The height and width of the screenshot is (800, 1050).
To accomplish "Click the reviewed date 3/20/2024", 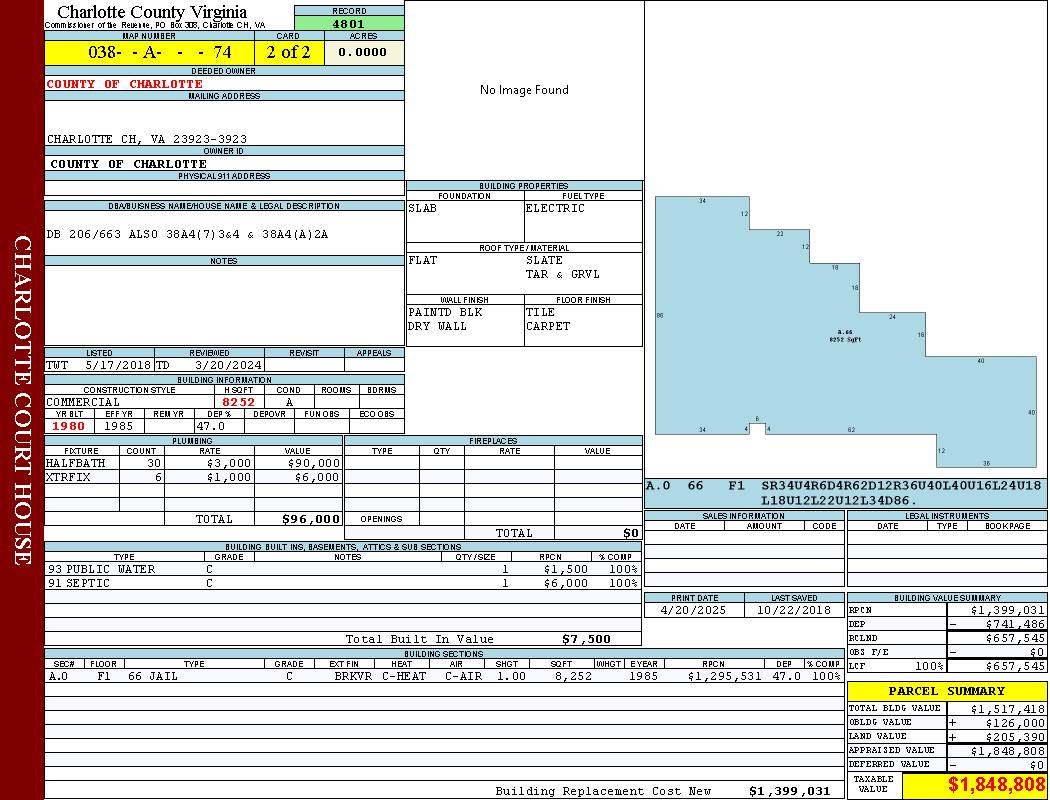I will (228, 366).
